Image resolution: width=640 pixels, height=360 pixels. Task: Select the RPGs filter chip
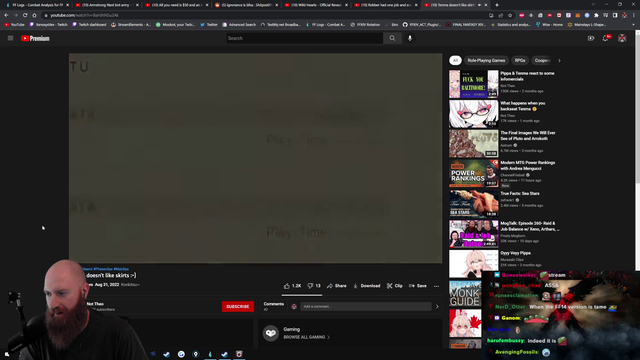pos(520,60)
